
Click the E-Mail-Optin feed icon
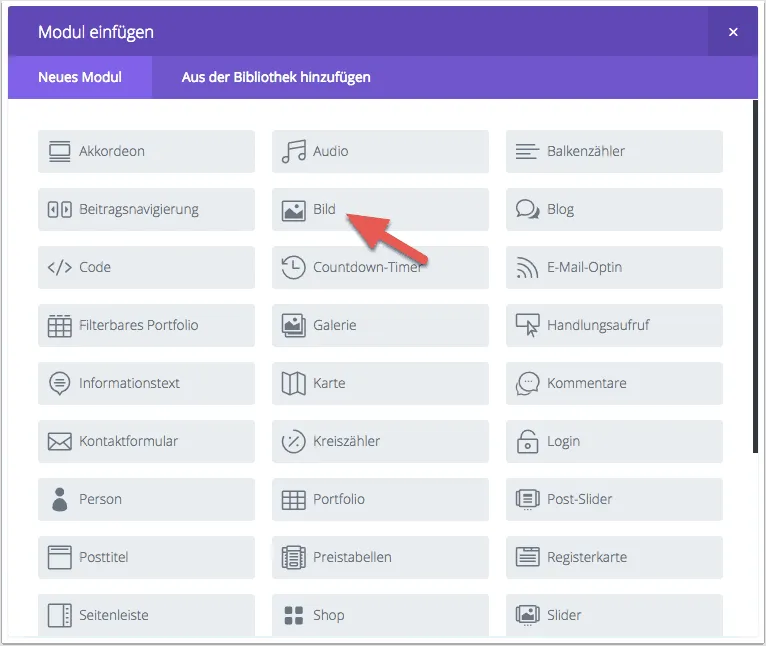[527, 267]
